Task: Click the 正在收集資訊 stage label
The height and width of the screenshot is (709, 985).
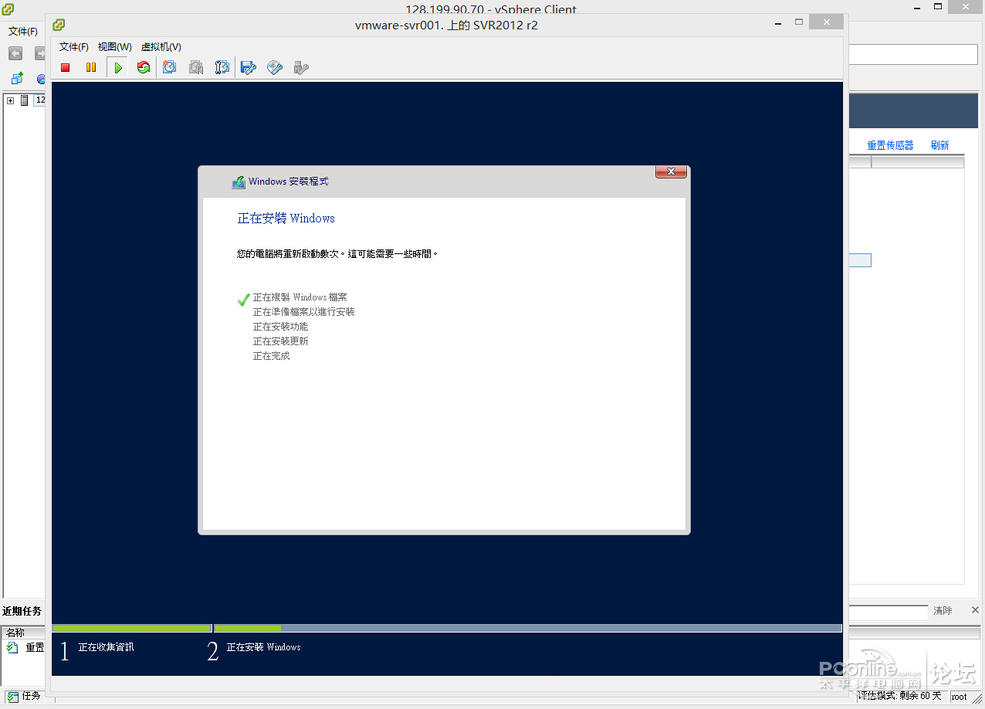Action: (x=106, y=647)
